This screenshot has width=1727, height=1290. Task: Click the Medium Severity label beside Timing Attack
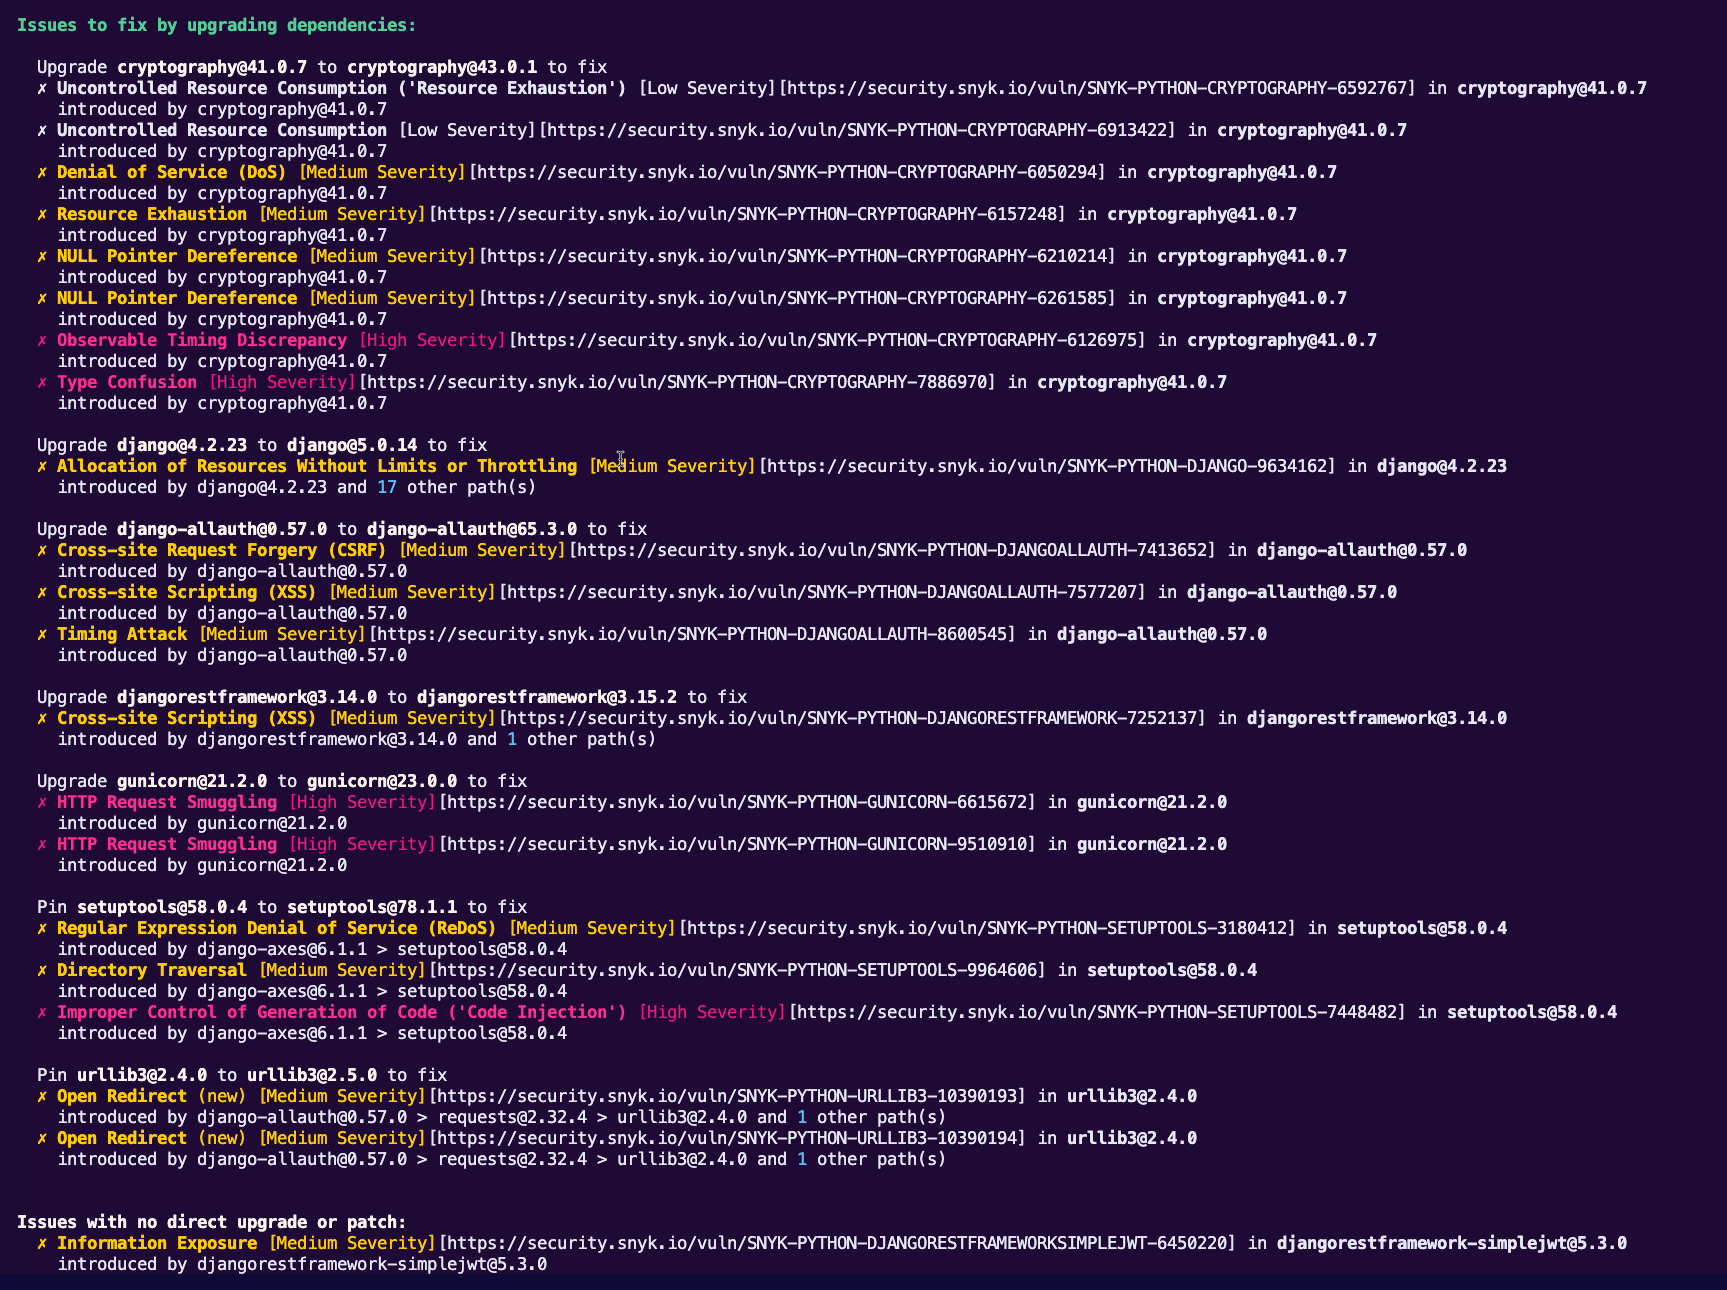click(x=282, y=634)
